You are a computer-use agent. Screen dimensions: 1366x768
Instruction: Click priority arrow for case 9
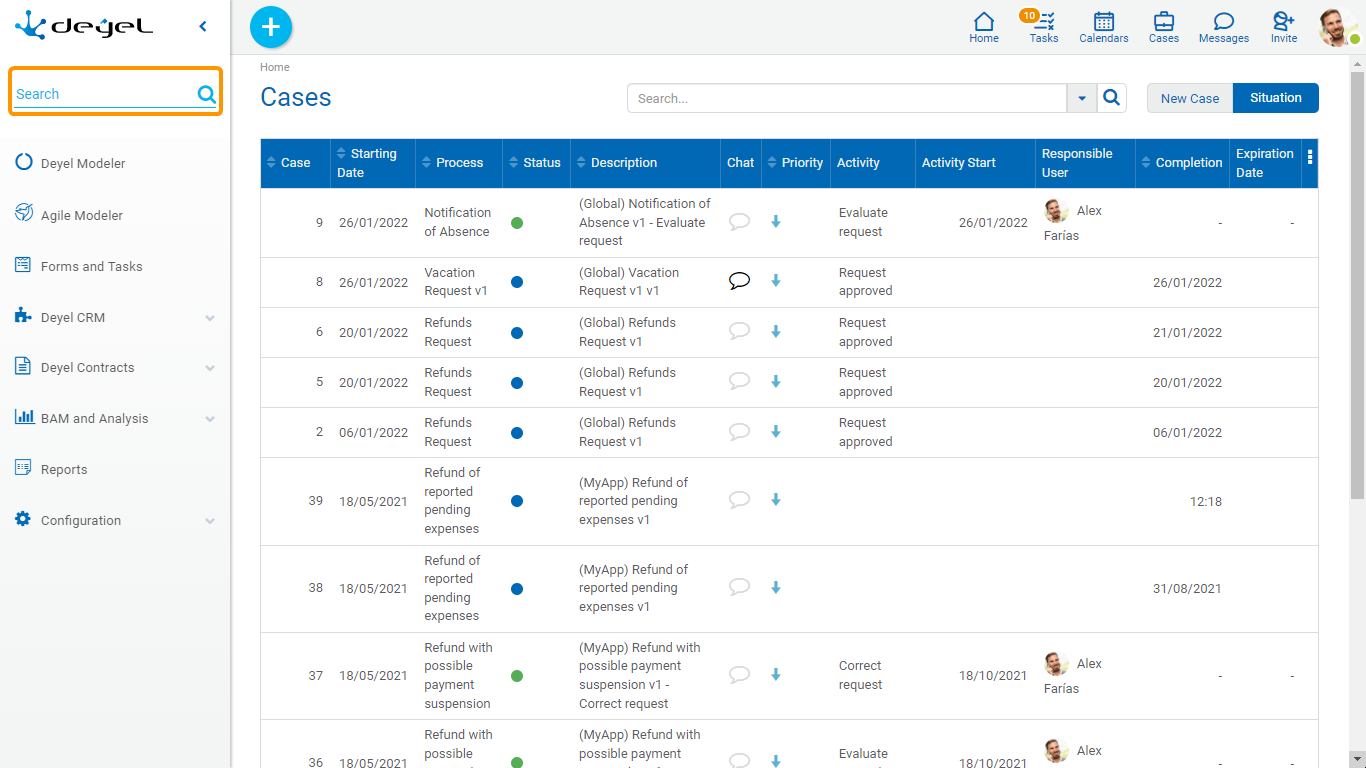click(x=775, y=222)
